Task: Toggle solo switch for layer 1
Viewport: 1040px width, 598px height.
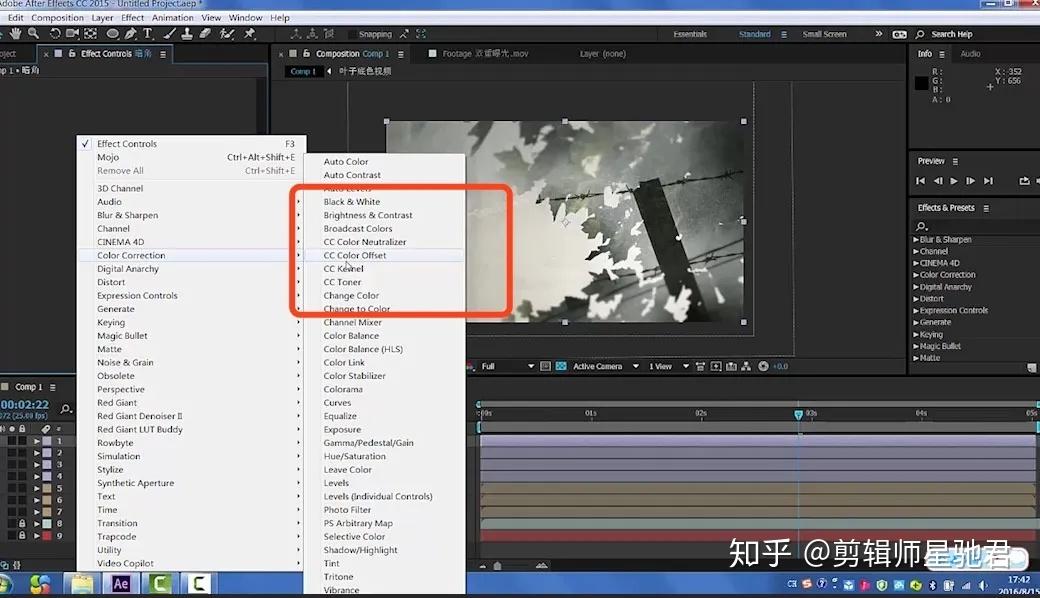Action: pyautogui.click(x=12, y=441)
